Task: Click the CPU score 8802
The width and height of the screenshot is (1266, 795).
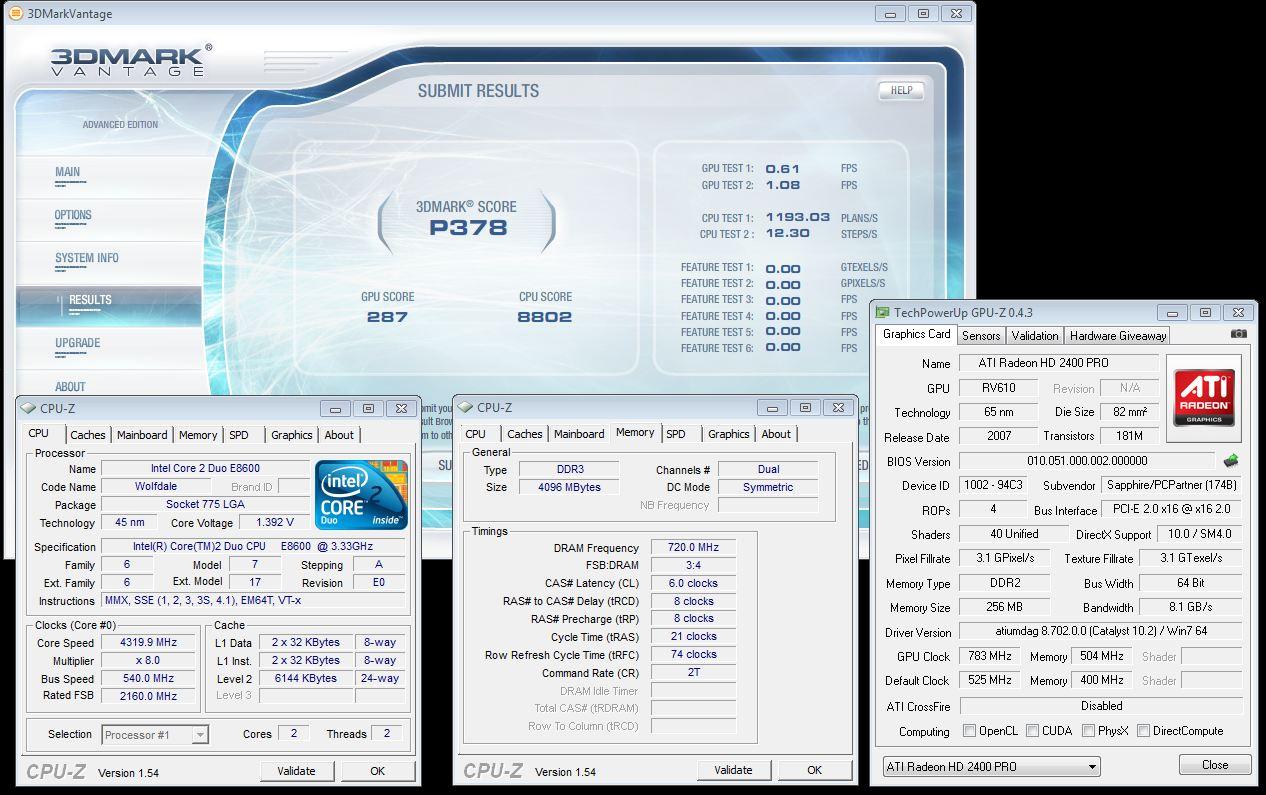Action: click(x=545, y=317)
